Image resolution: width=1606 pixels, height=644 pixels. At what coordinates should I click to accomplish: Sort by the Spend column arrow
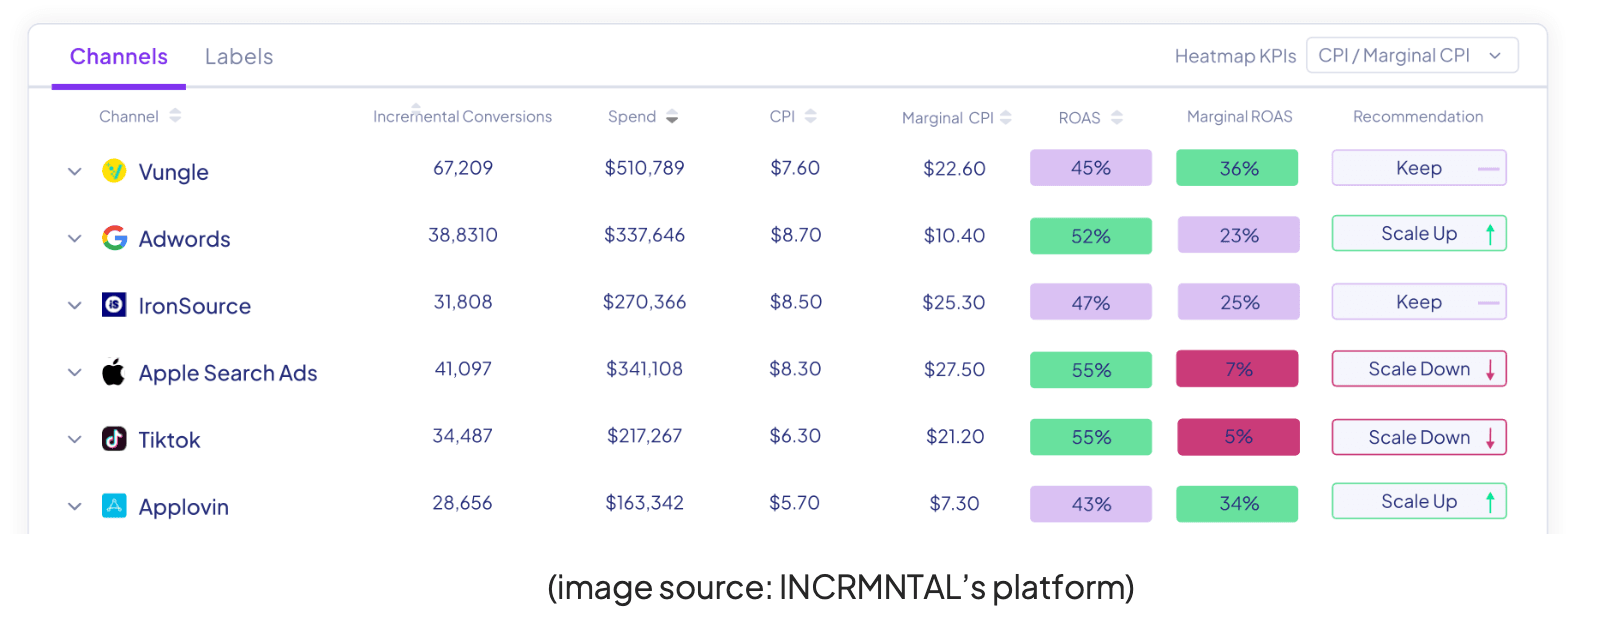point(672,117)
